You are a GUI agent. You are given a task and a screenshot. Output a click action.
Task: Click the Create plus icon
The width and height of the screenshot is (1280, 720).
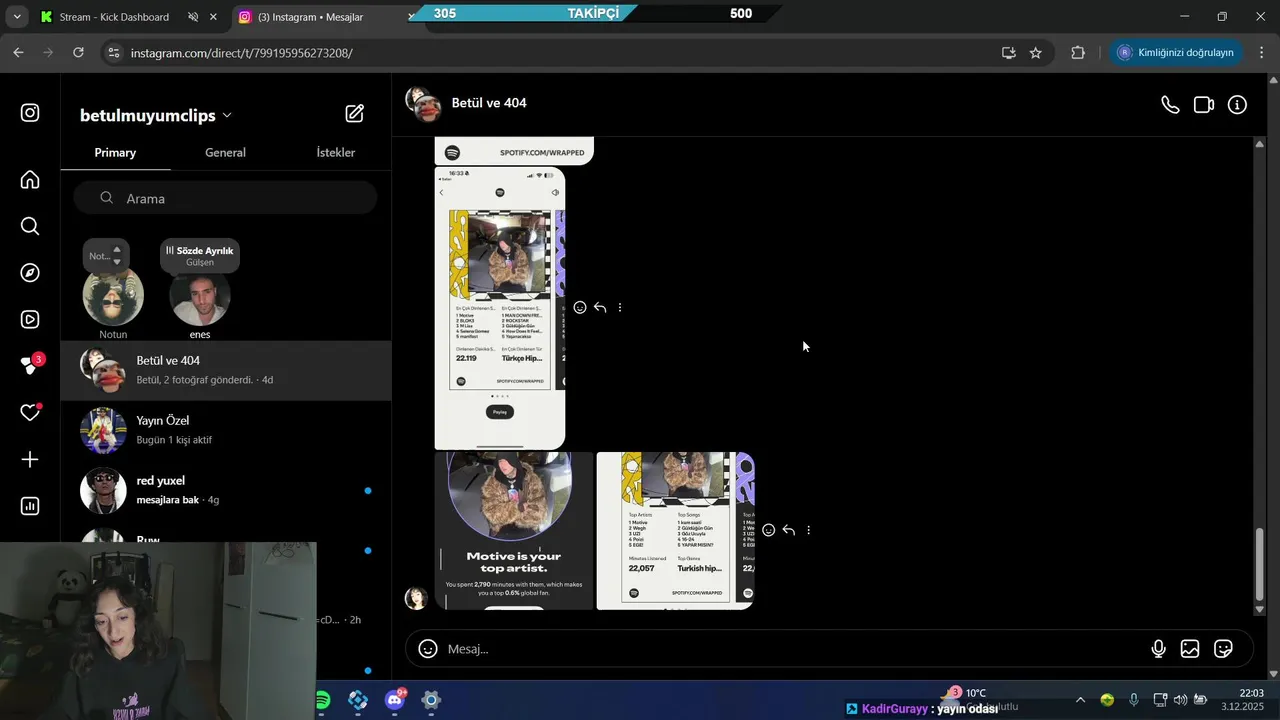pos(30,460)
